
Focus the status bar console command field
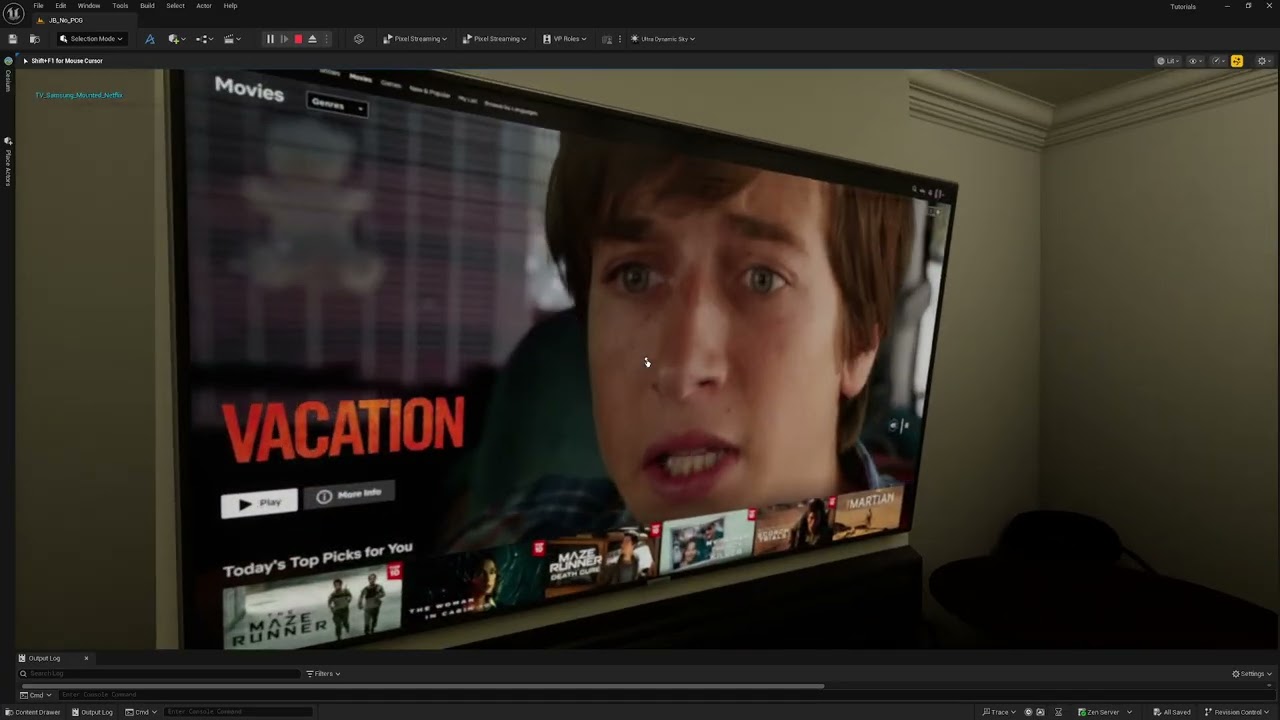238,712
